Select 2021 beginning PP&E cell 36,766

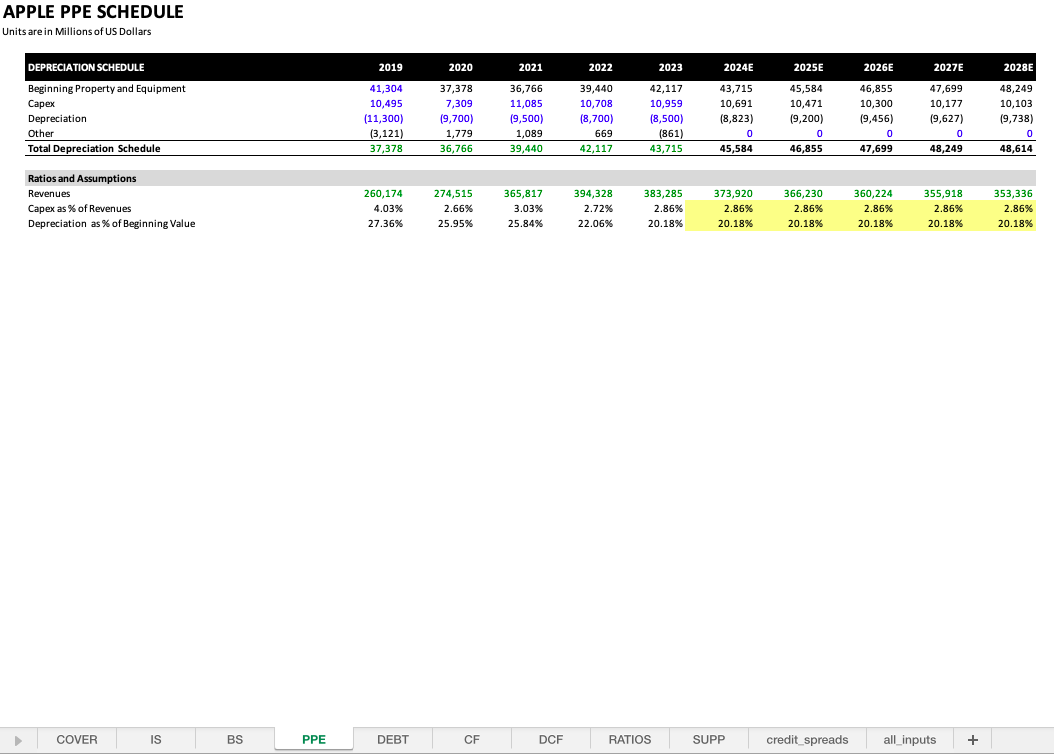(526, 89)
